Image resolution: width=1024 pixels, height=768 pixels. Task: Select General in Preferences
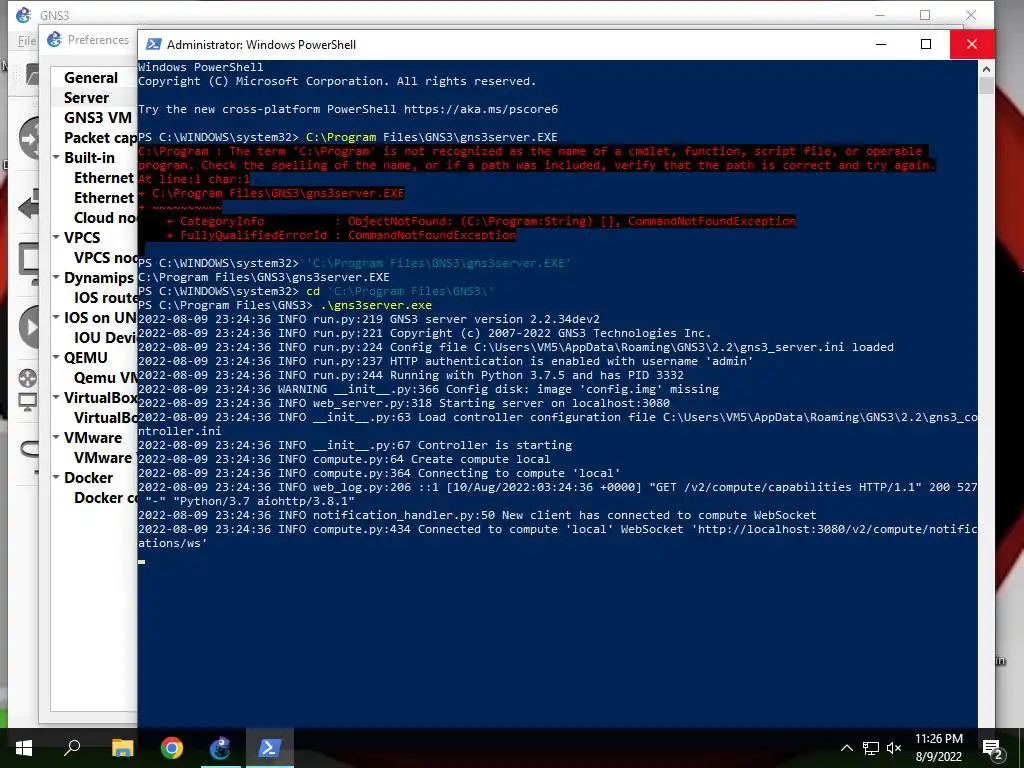pos(91,78)
